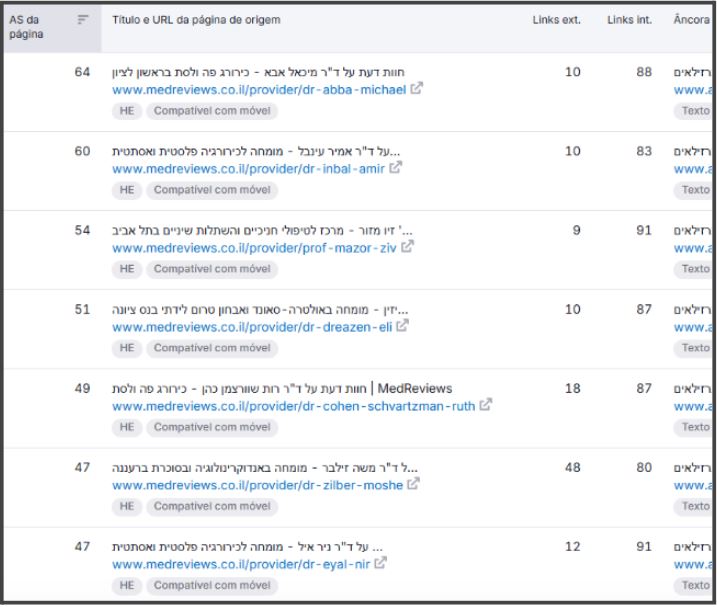The height and width of the screenshot is (607, 717).
Task: Click the HE tag in dr-eyal-nir row
Action: pyautogui.click(x=127, y=586)
